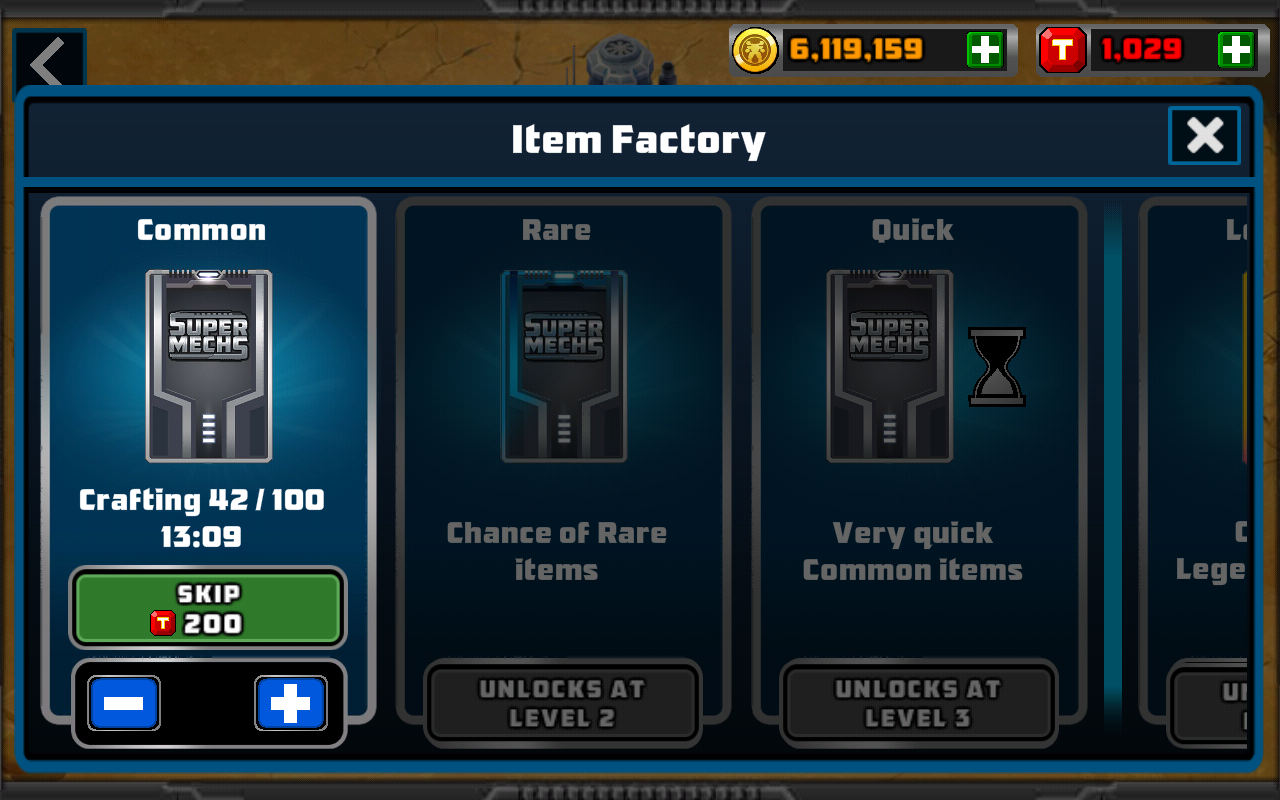
Task: Click the hourglass icon on Quick
Action: point(997,366)
